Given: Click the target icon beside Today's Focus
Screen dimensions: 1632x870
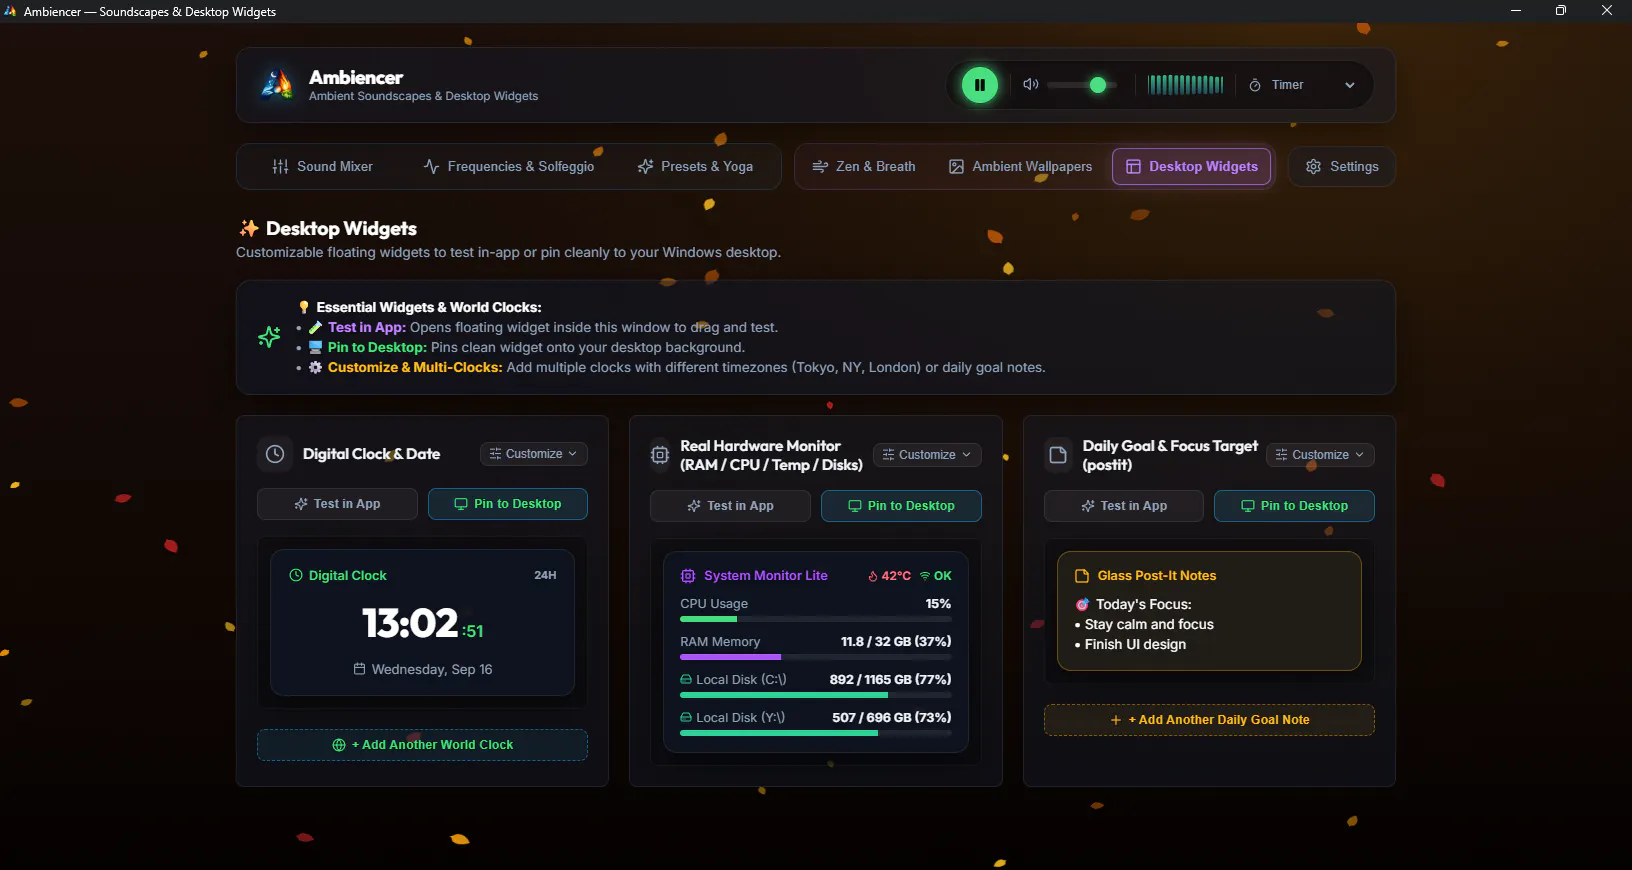Looking at the screenshot, I should 1082,604.
